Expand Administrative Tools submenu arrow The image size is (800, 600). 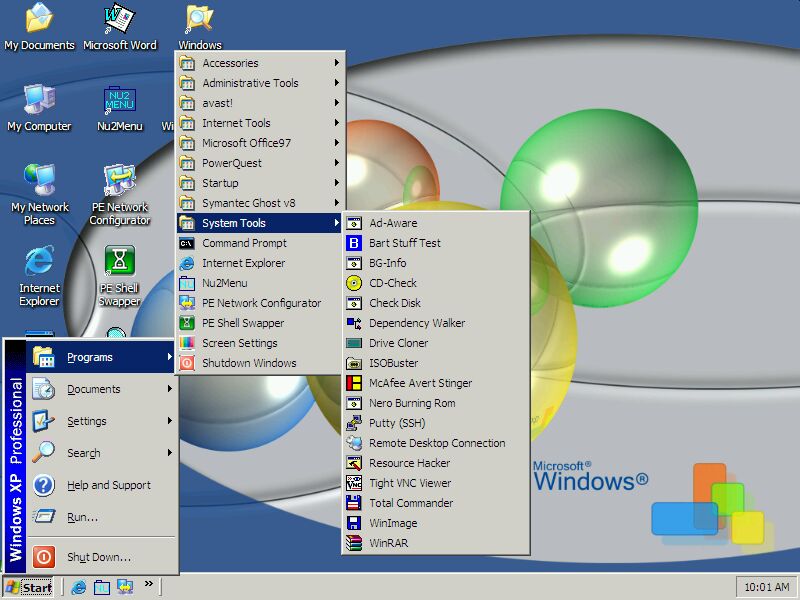point(337,83)
